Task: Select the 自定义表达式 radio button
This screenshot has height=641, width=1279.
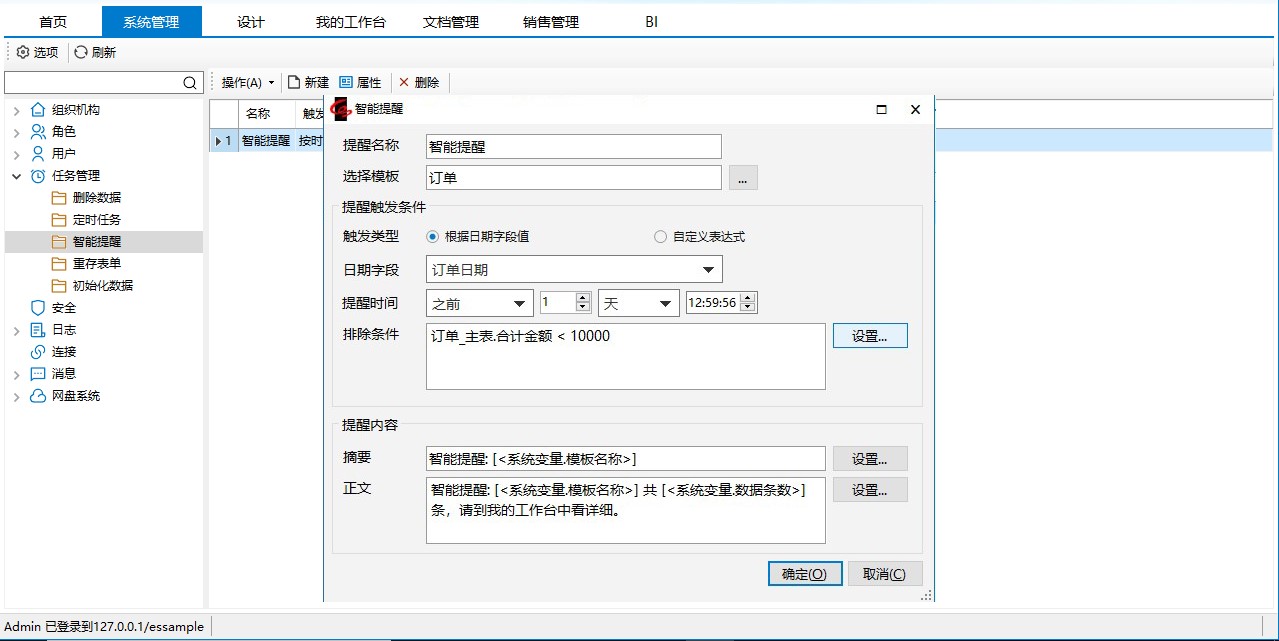Action: point(660,237)
